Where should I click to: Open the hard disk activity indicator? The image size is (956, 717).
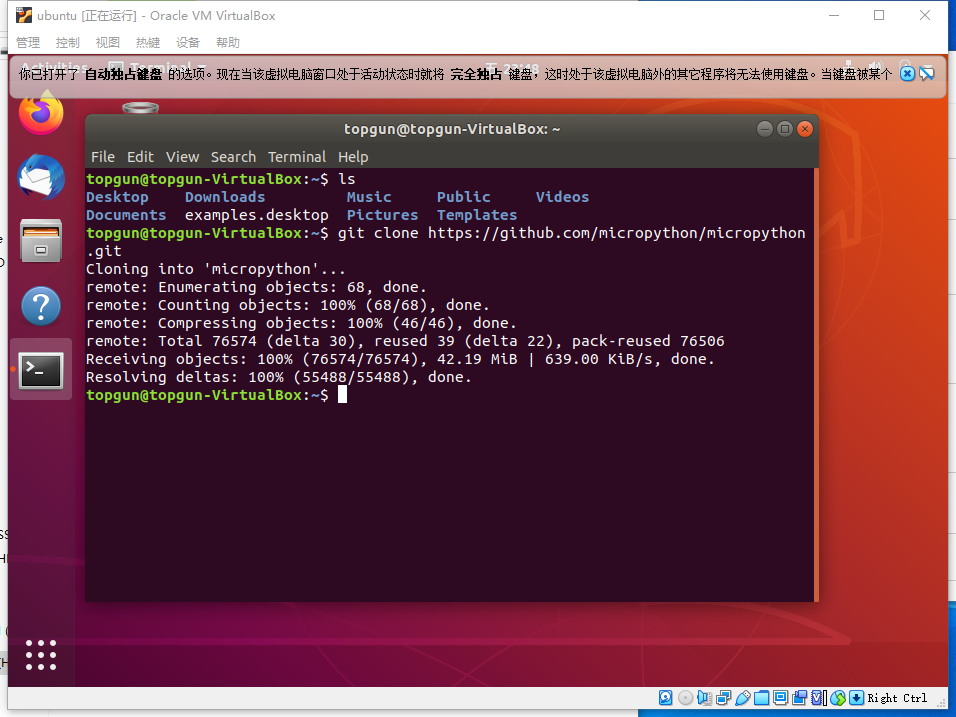665,697
